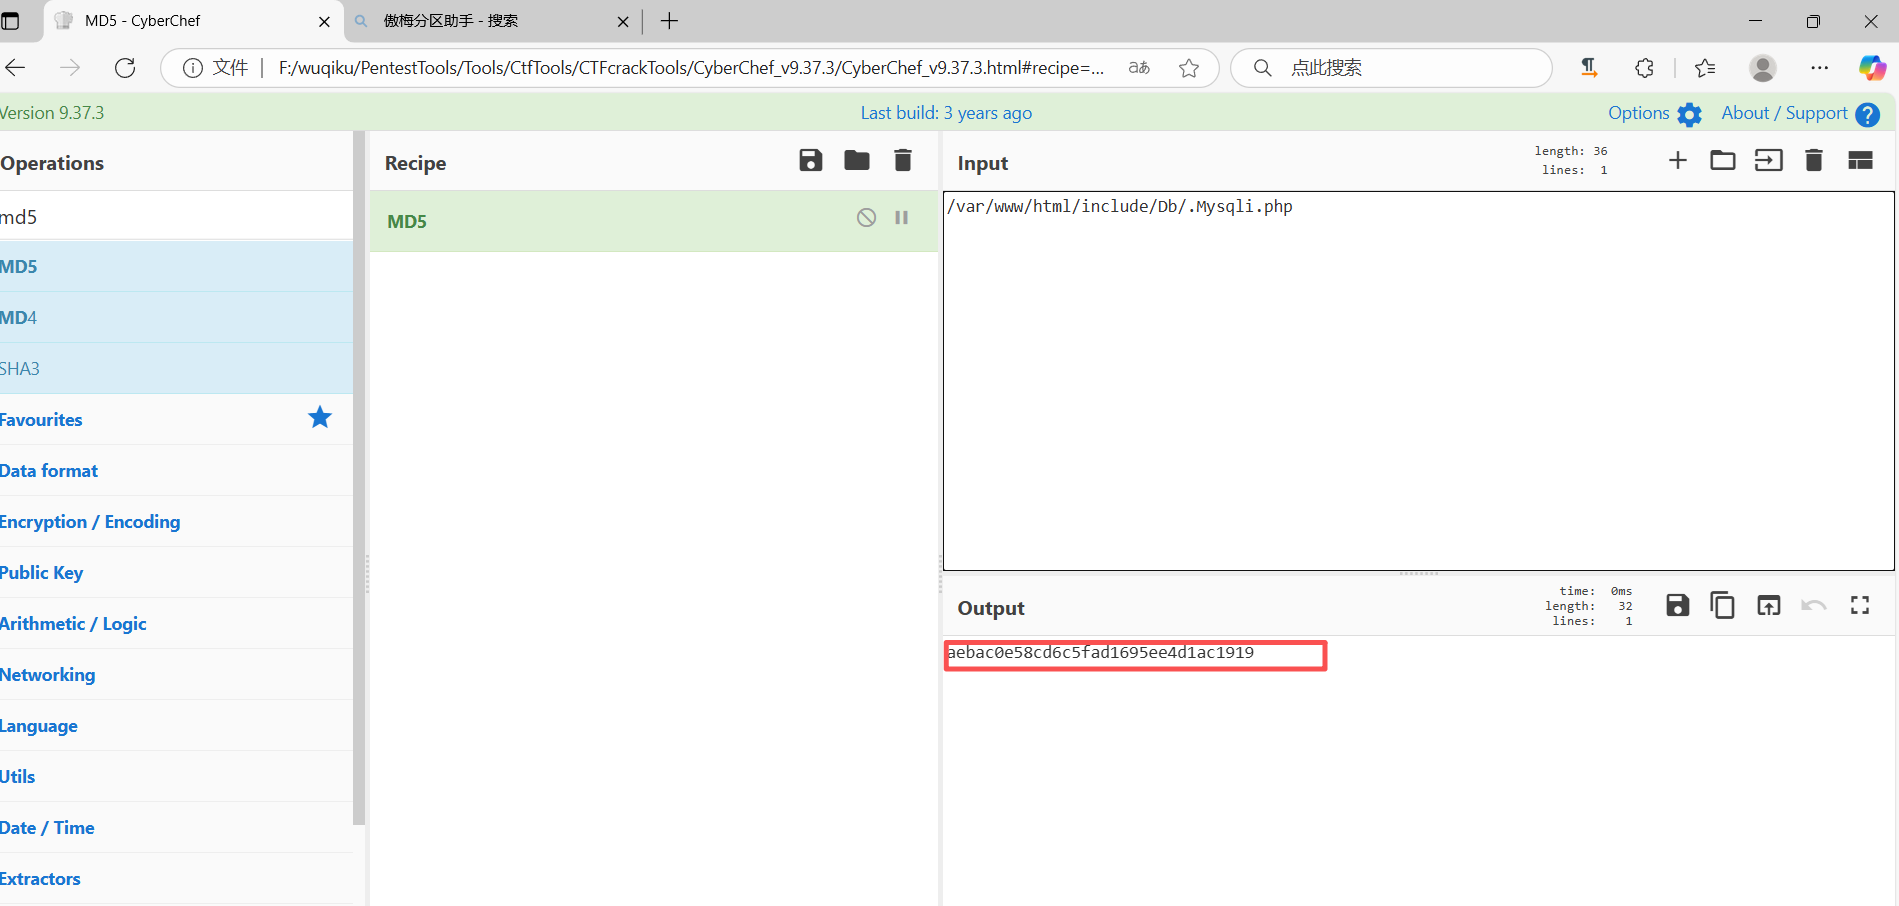This screenshot has height=906, width=1899.
Task: Switch to MD5 - CyberChef tab
Action: pyautogui.click(x=193, y=21)
